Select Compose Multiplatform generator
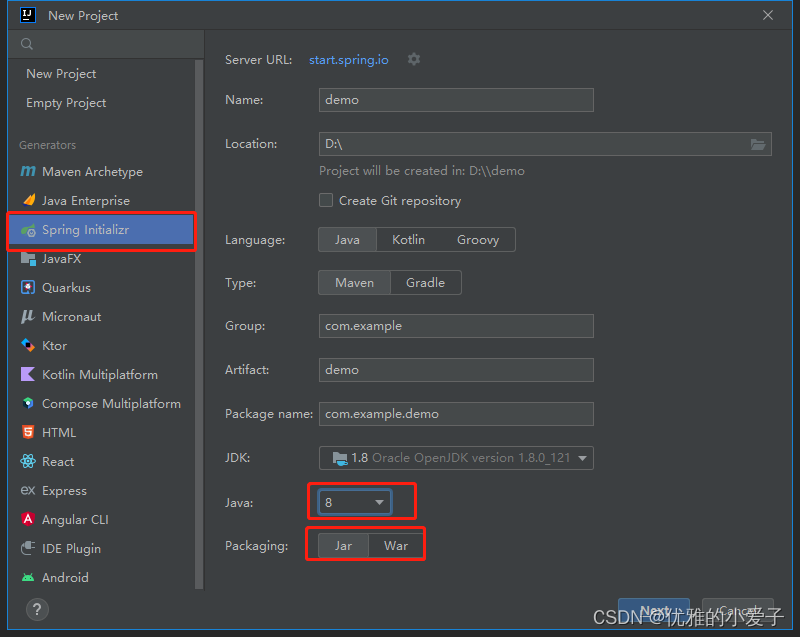The image size is (800, 637). (101, 403)
